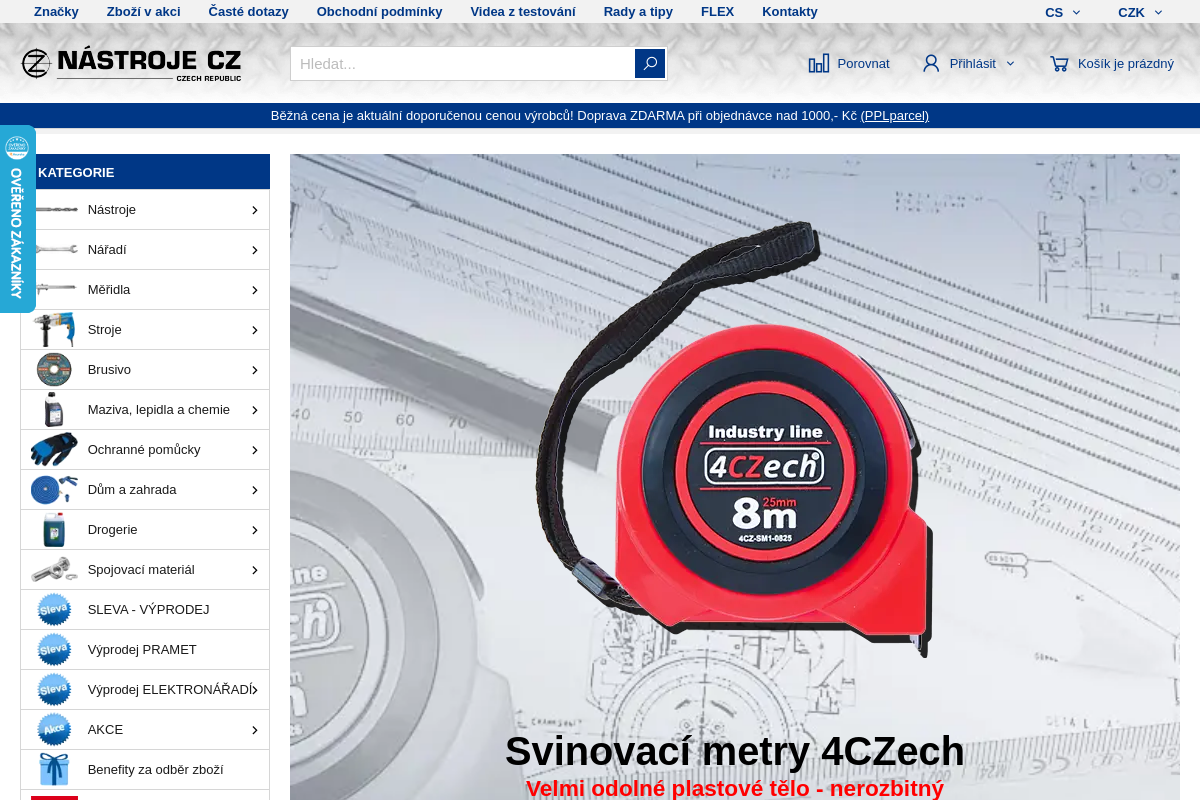
Task: Click the drill icon for Stroje
Action: pos(54,329)
